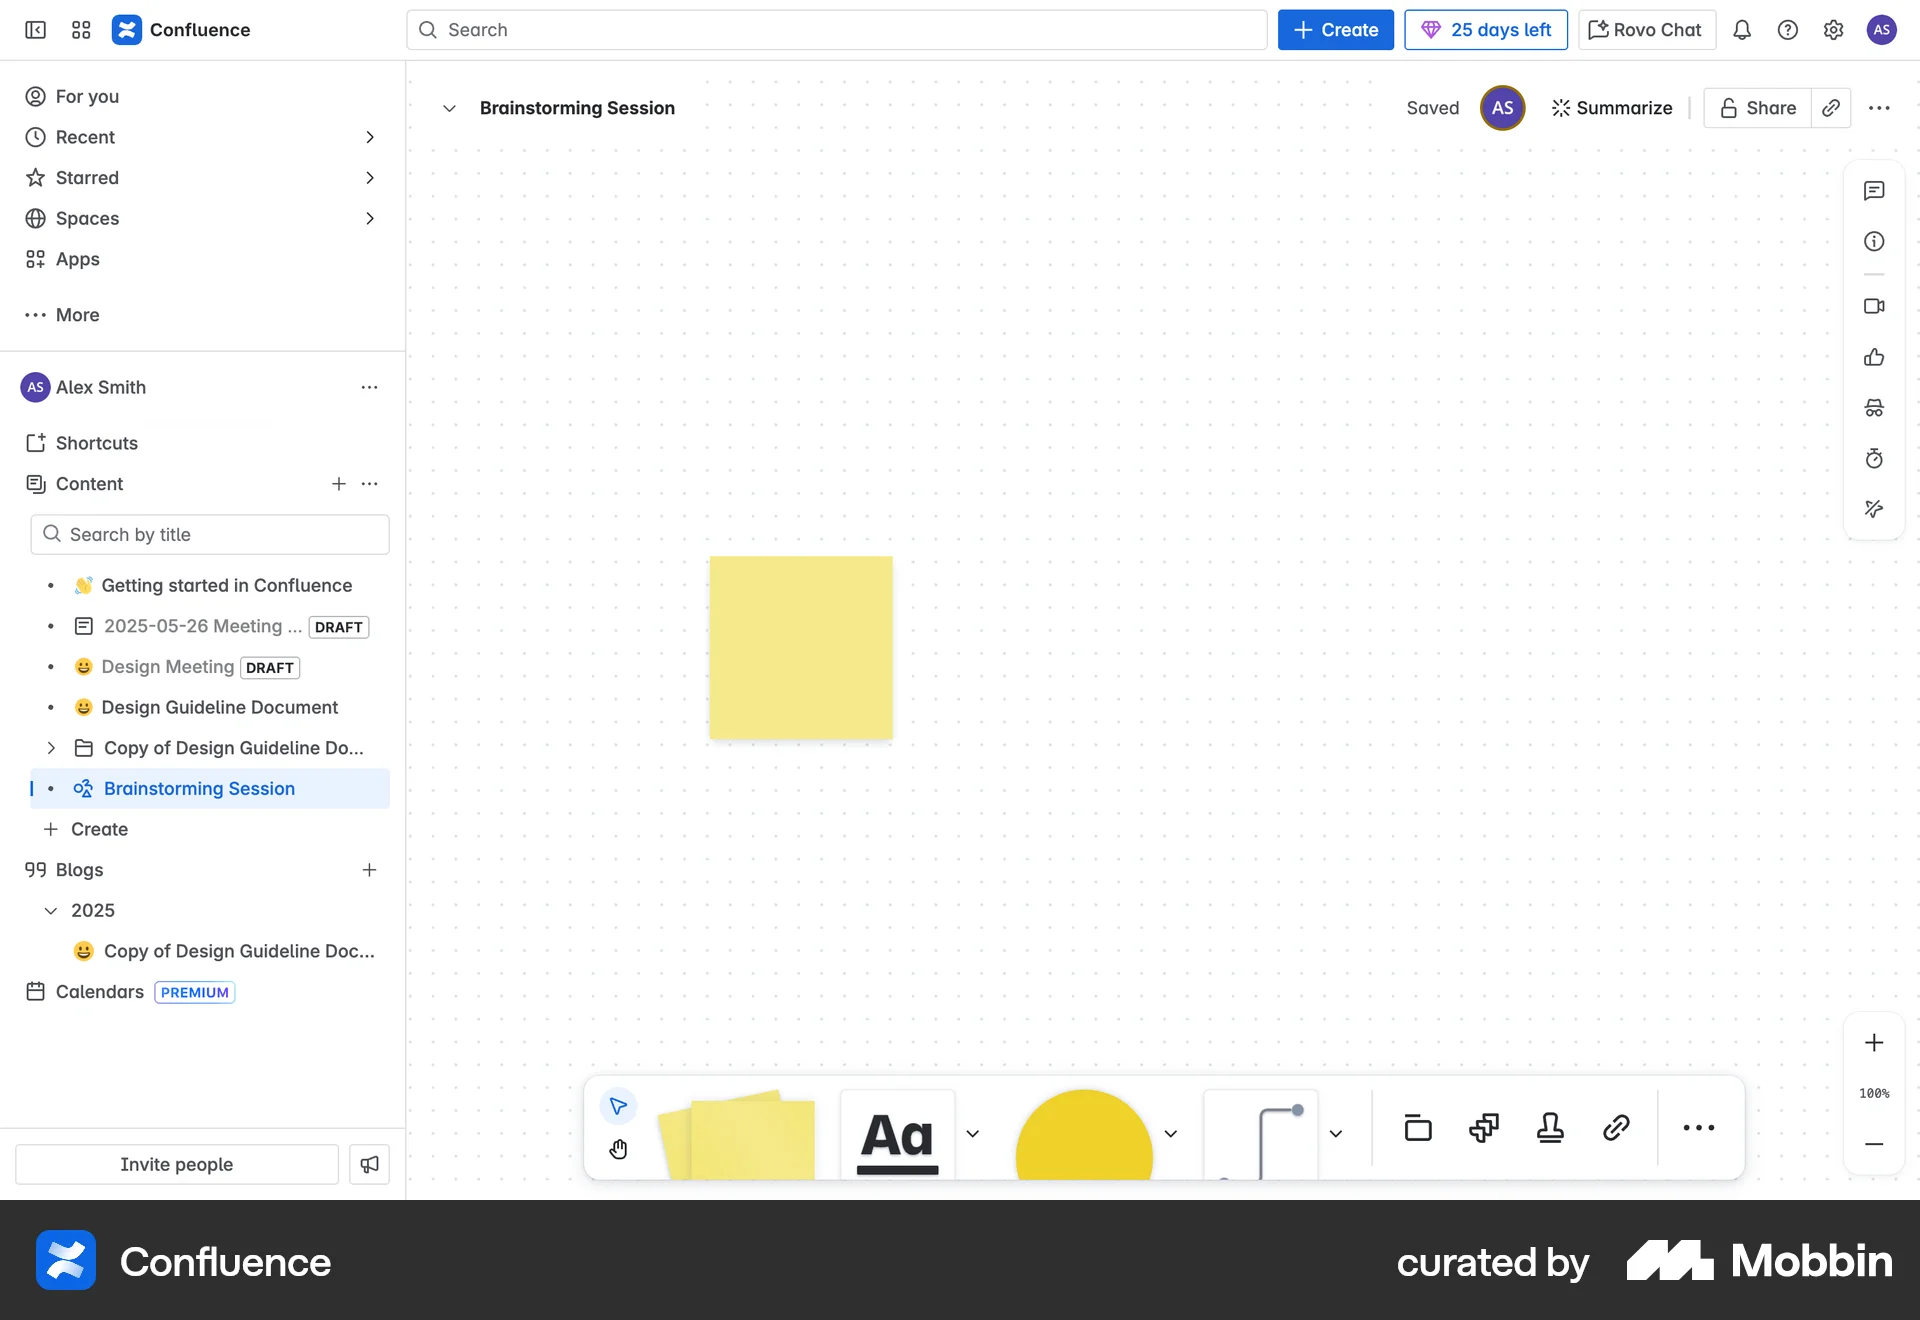Open the text style dropdown

[x=973, y=1133]
